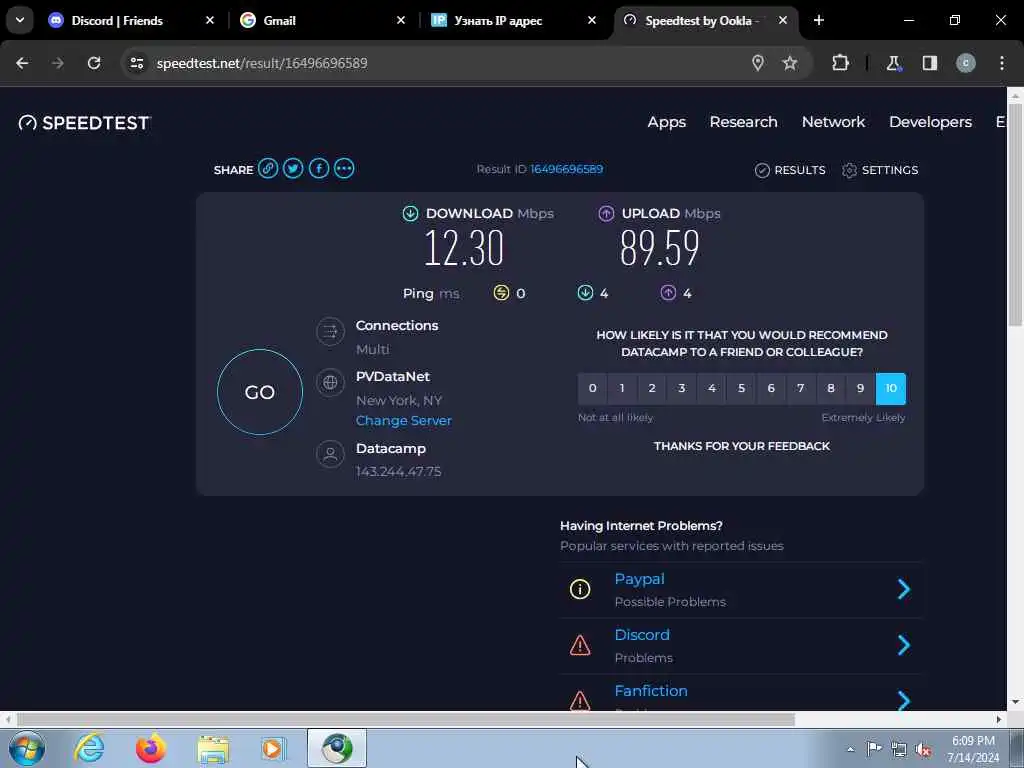Open the Research menu

tap(743, 122)
